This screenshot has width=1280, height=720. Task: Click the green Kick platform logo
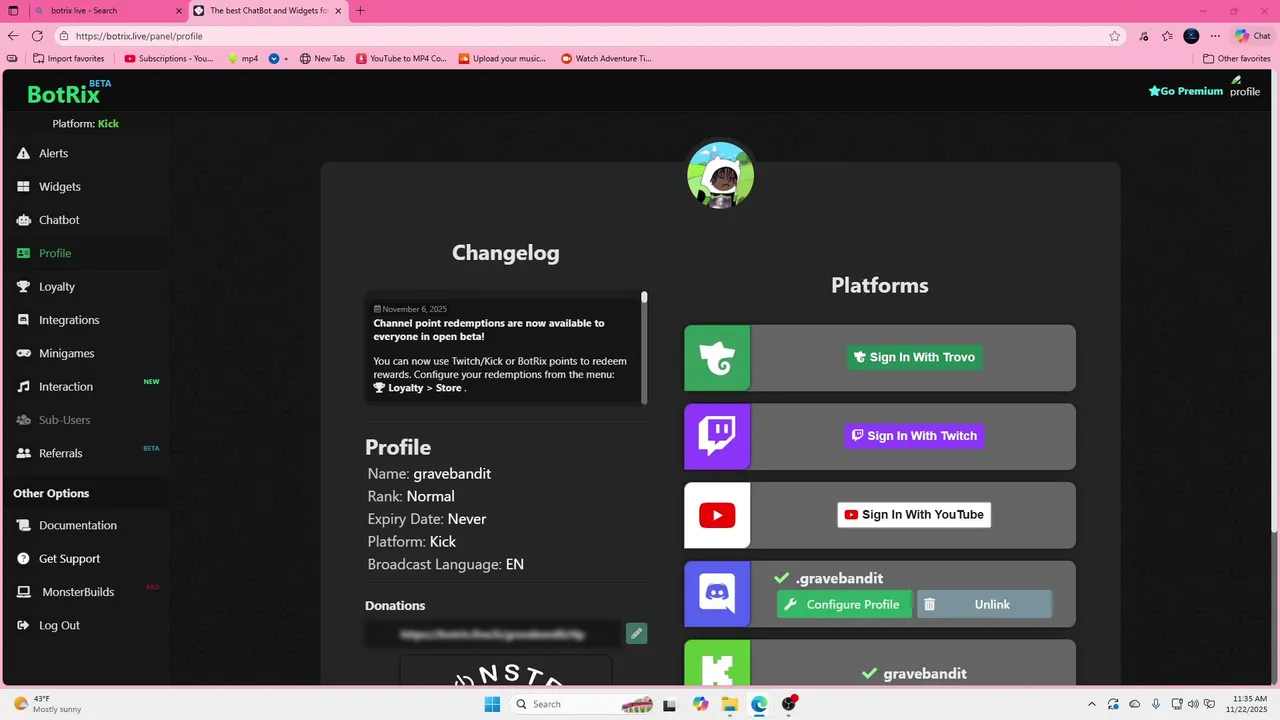coord(717,663)
